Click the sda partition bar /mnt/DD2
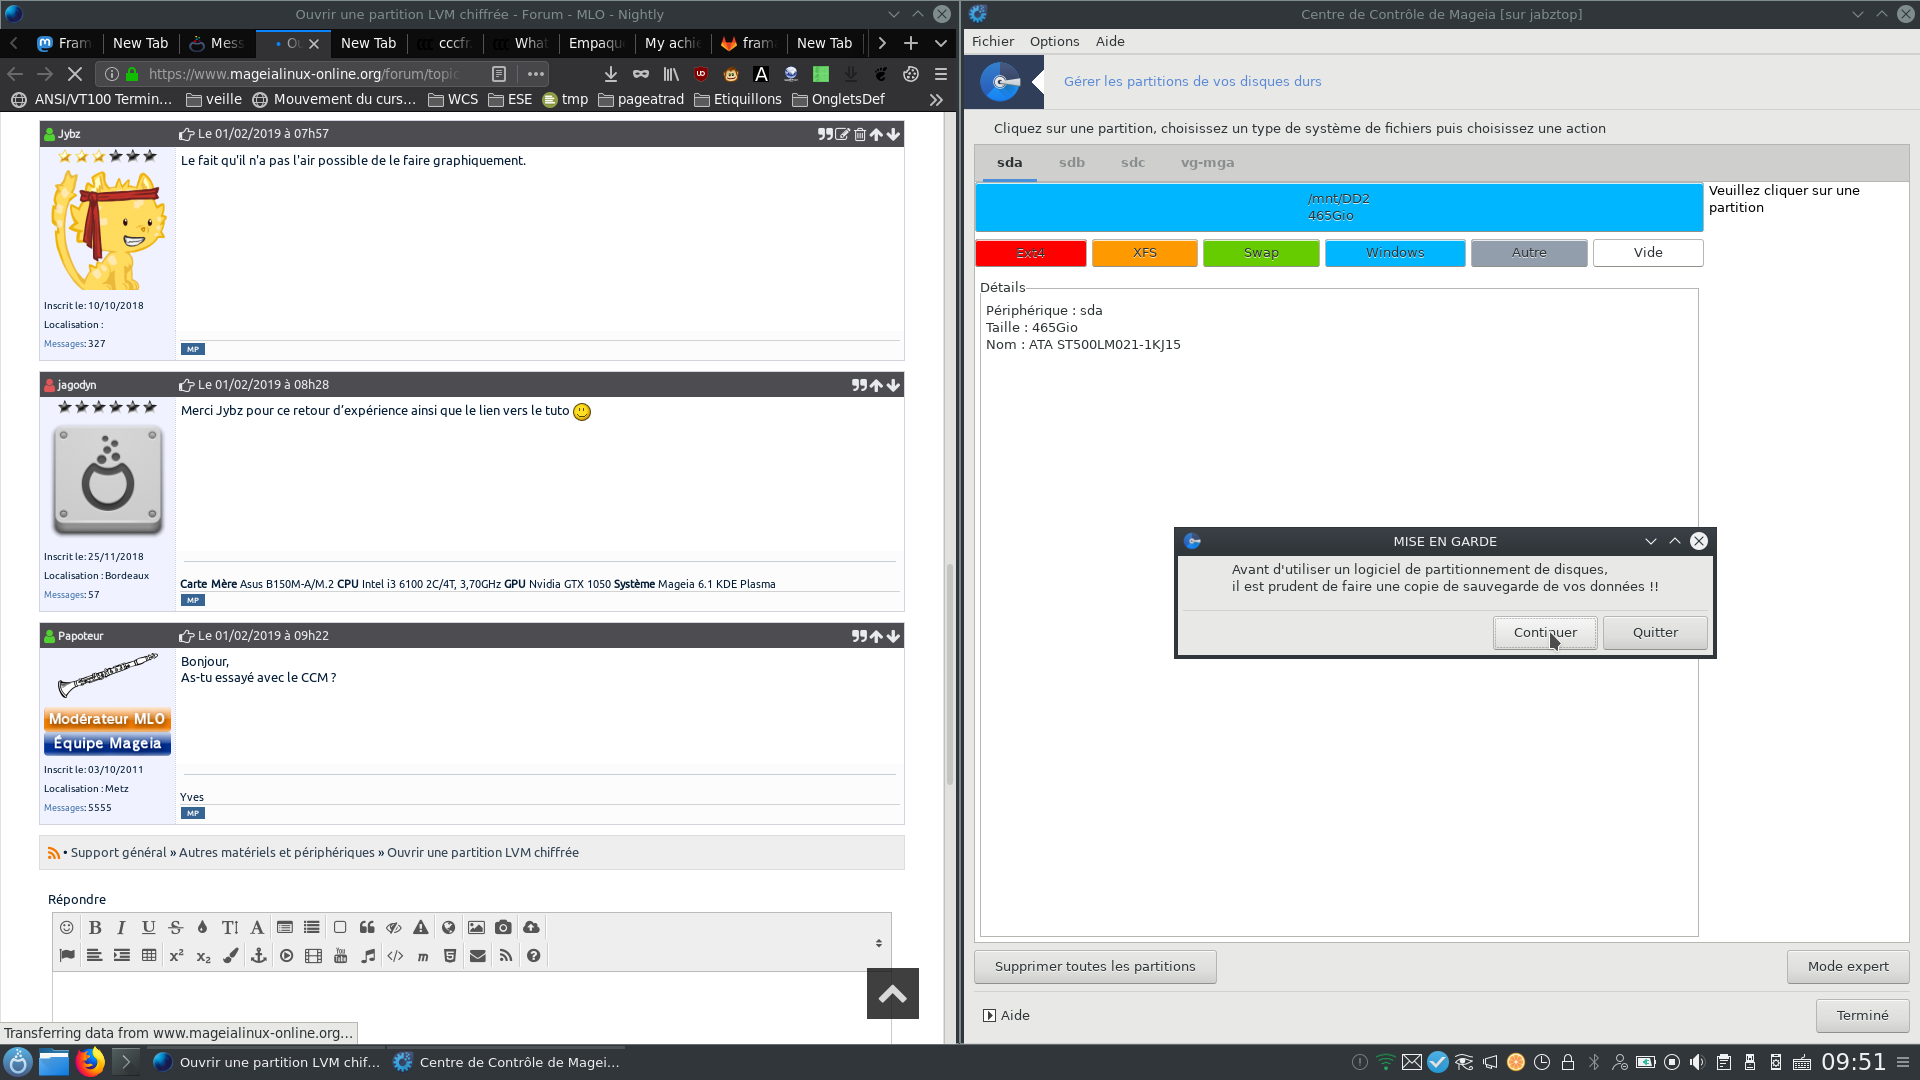Viewport: 1920px width, 1080px height. (x=1338, y=207)
